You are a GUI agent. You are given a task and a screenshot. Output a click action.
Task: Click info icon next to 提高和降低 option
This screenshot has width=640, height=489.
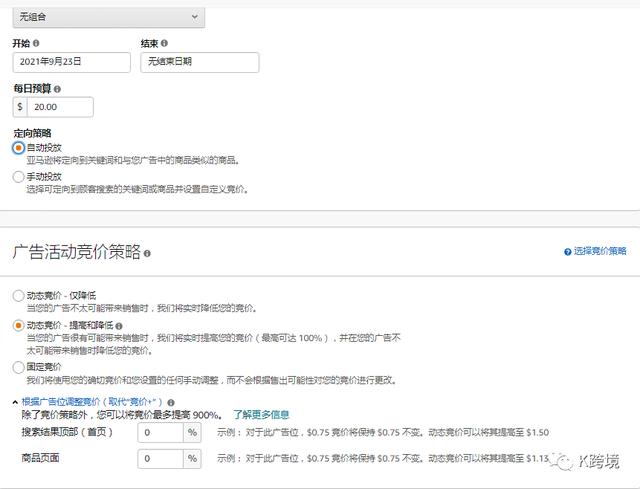pos(119,326)
